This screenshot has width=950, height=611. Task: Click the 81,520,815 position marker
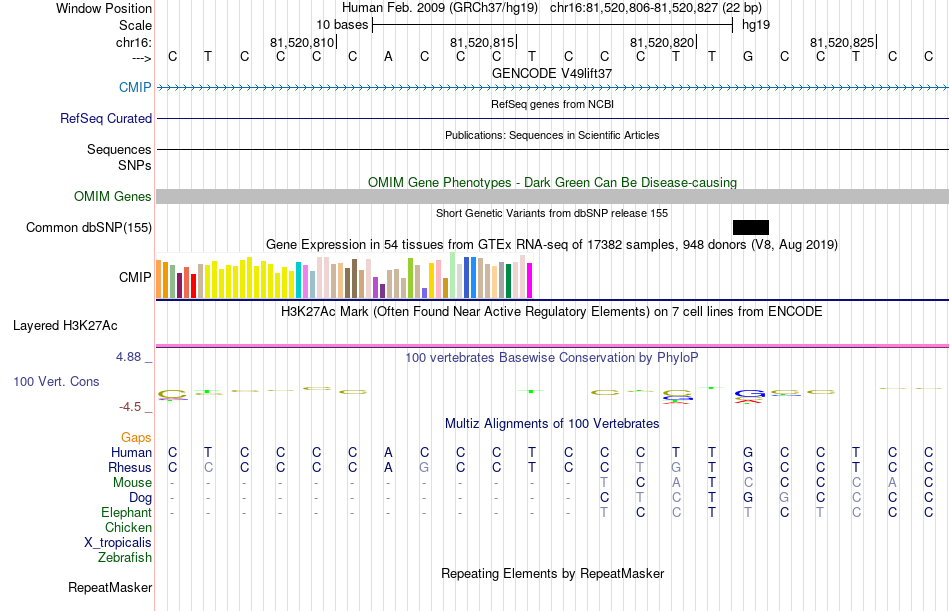coord(483,42)
